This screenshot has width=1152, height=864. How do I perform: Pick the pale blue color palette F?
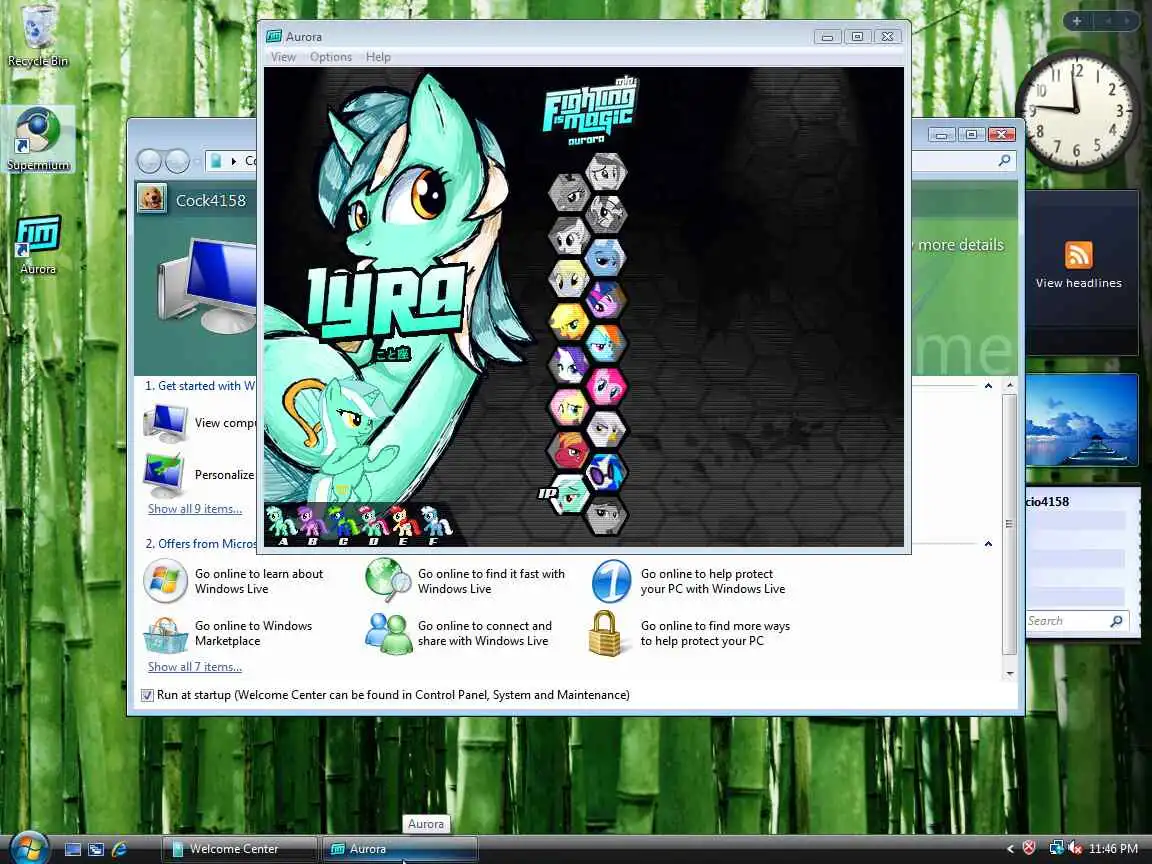[x=435, y=525]
